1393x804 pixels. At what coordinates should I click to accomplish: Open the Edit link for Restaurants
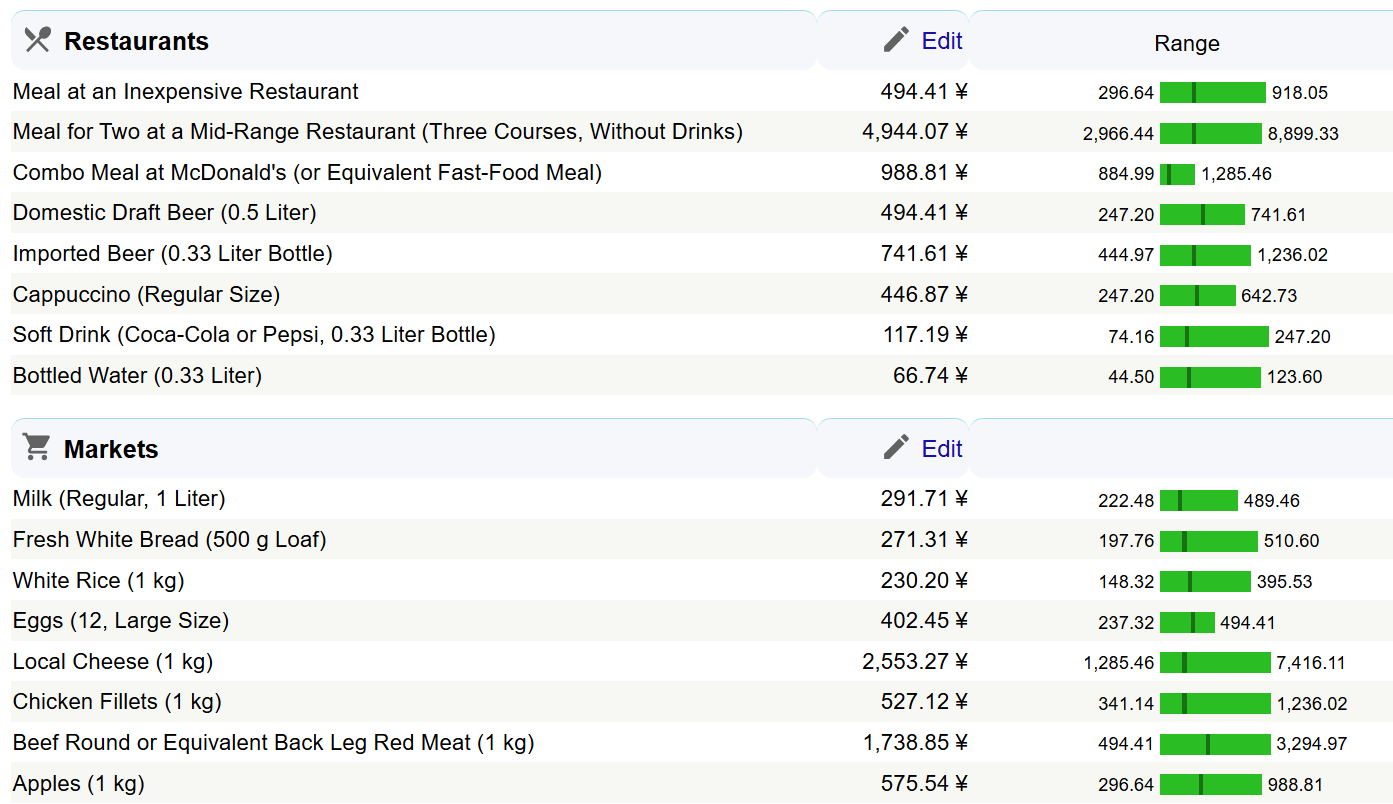[941, 41]
